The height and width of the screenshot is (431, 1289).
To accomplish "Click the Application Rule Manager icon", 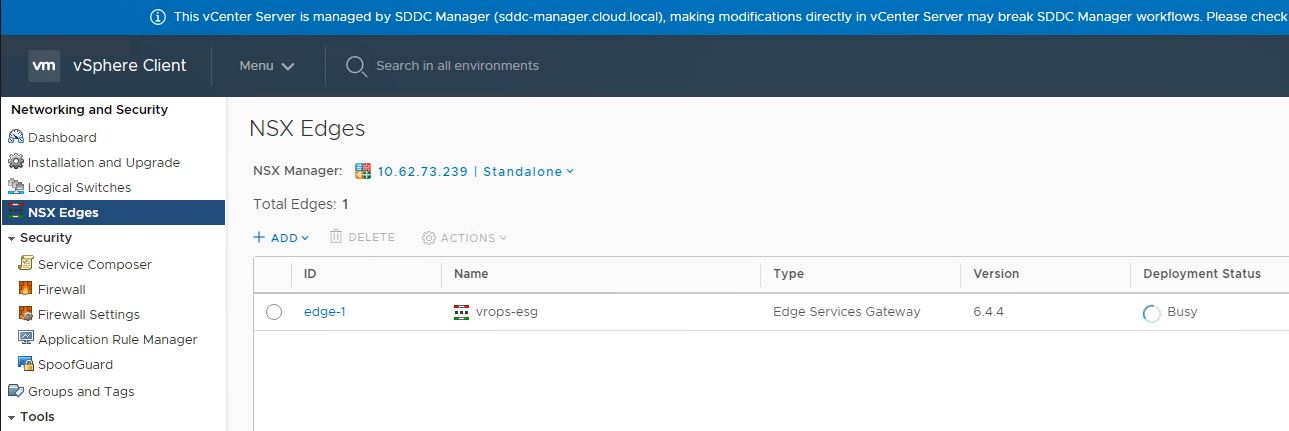I will tap(26, 339).
